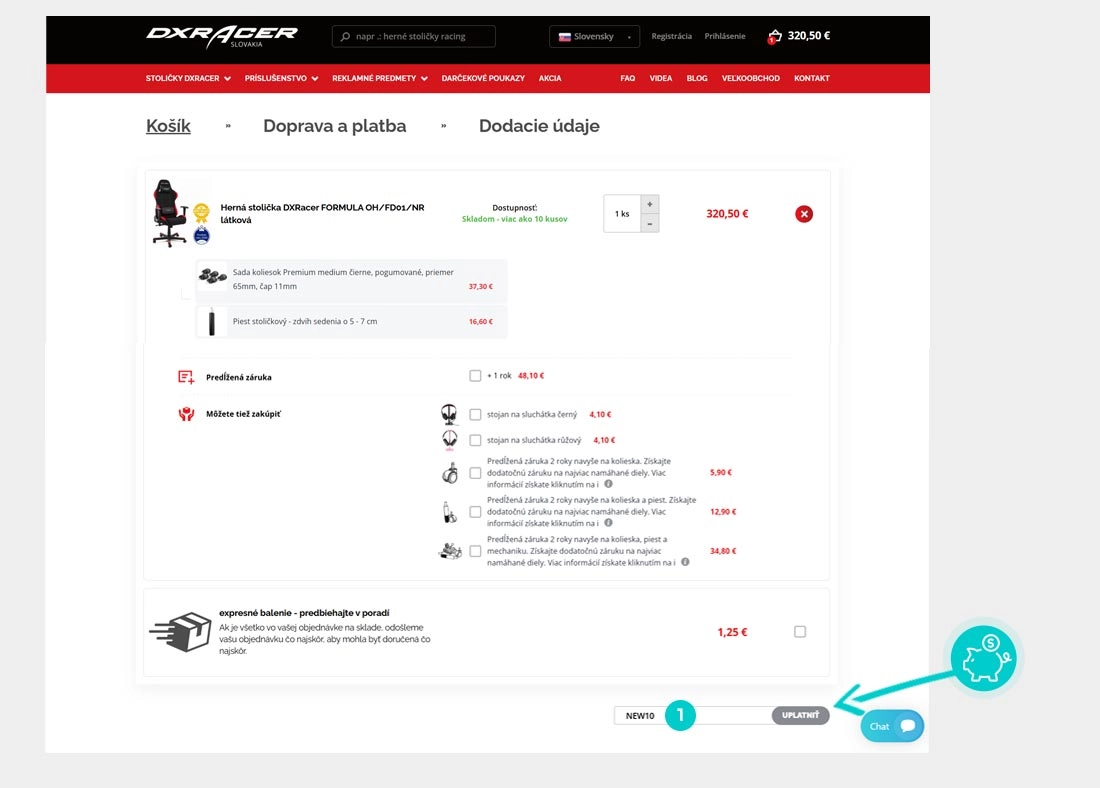This screenshot has height=788, width=1100.
Task: Open the Premium wheels set thumbnail
Action: pyautogui.click(x=212, y=276)
